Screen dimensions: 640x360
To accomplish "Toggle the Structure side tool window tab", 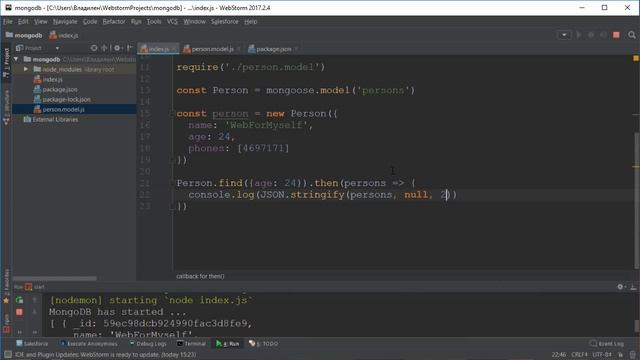I will point(6,107).
